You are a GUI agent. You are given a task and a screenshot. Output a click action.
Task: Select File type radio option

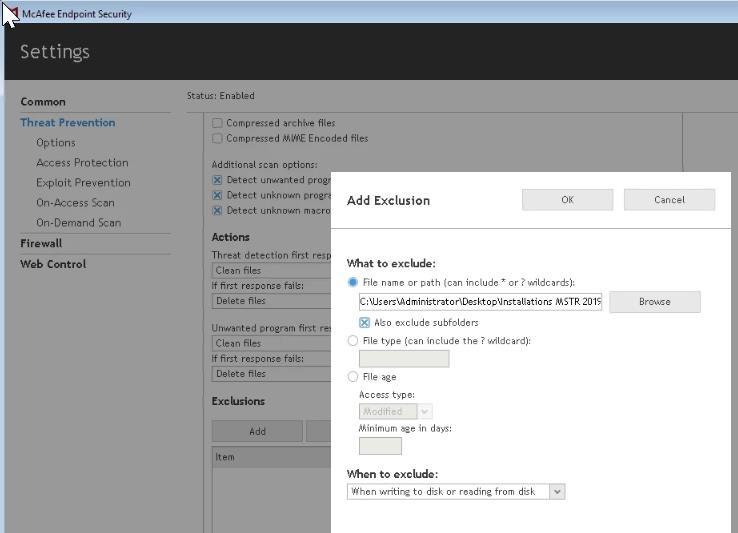353,340
